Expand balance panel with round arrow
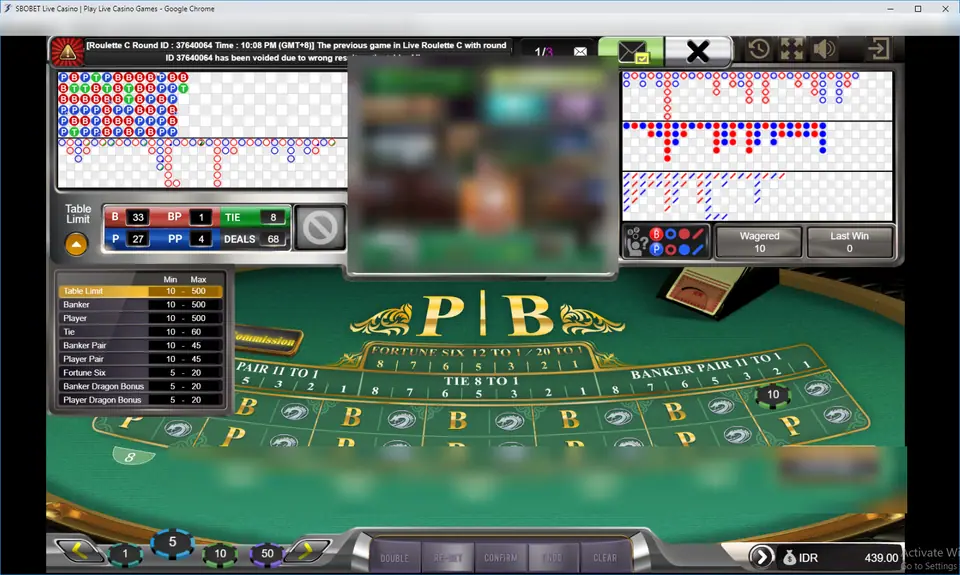Screen dimensions: 960x575 pos(762,557)
